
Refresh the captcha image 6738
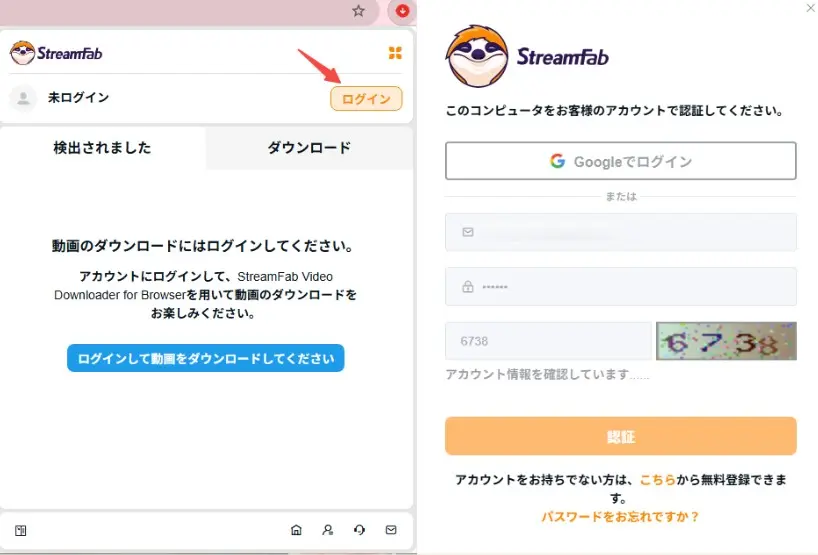pyautogui.click(x=726, y=341)
